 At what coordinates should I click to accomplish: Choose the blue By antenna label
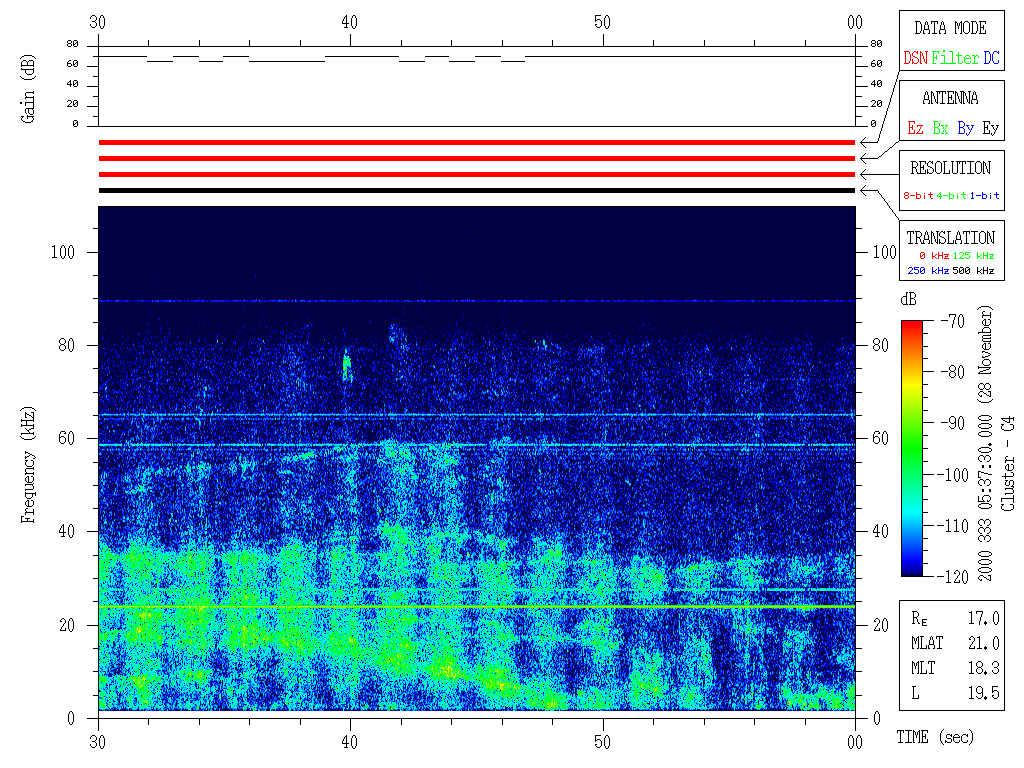(965, 129)
